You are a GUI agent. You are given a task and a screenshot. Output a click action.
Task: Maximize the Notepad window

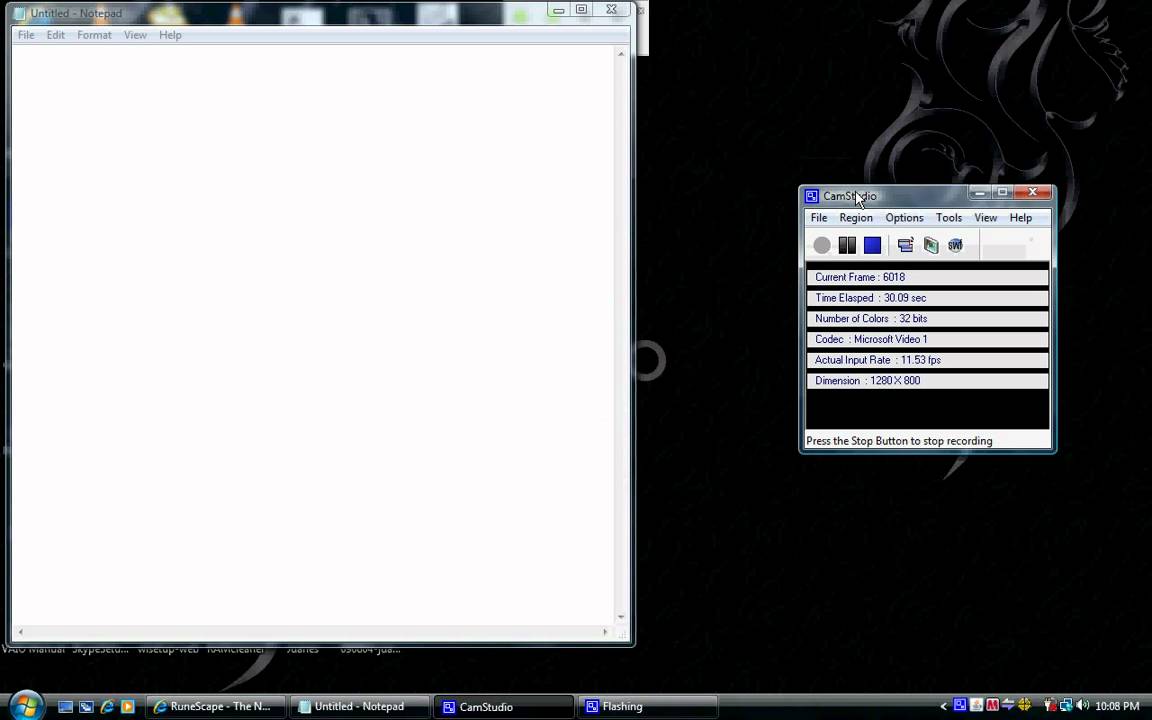pos(581,10)
